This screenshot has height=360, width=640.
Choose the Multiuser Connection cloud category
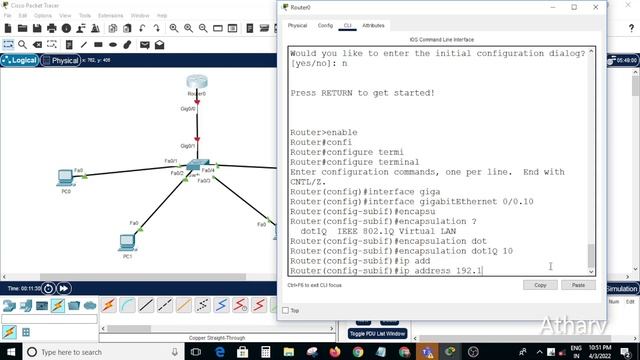pos(90,305)
